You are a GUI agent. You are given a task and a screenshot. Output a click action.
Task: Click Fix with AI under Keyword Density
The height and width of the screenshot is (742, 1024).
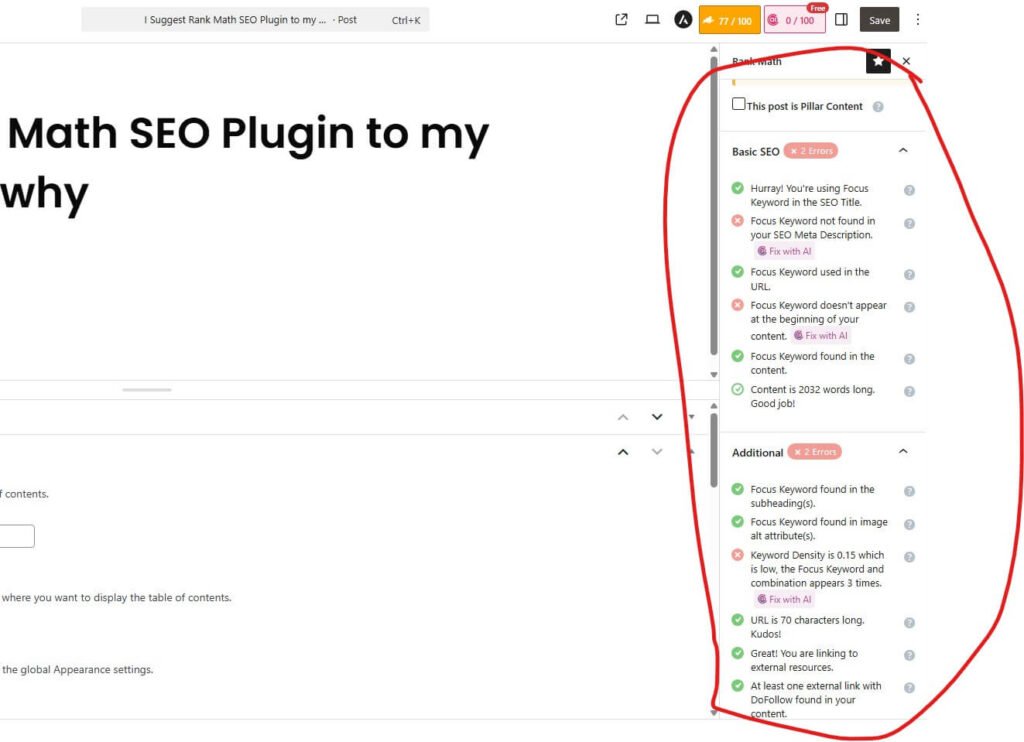784,600
